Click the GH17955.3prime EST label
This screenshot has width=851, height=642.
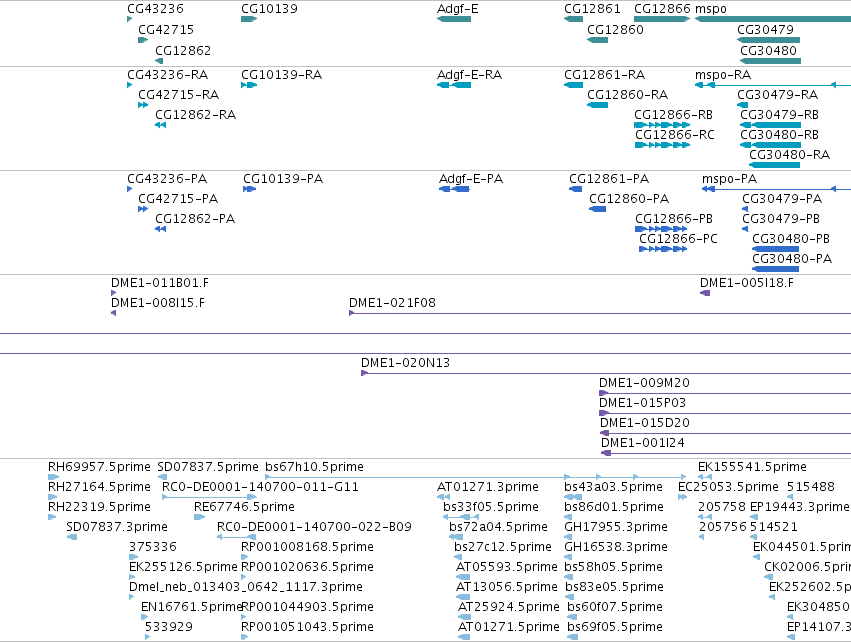(615, 527)
